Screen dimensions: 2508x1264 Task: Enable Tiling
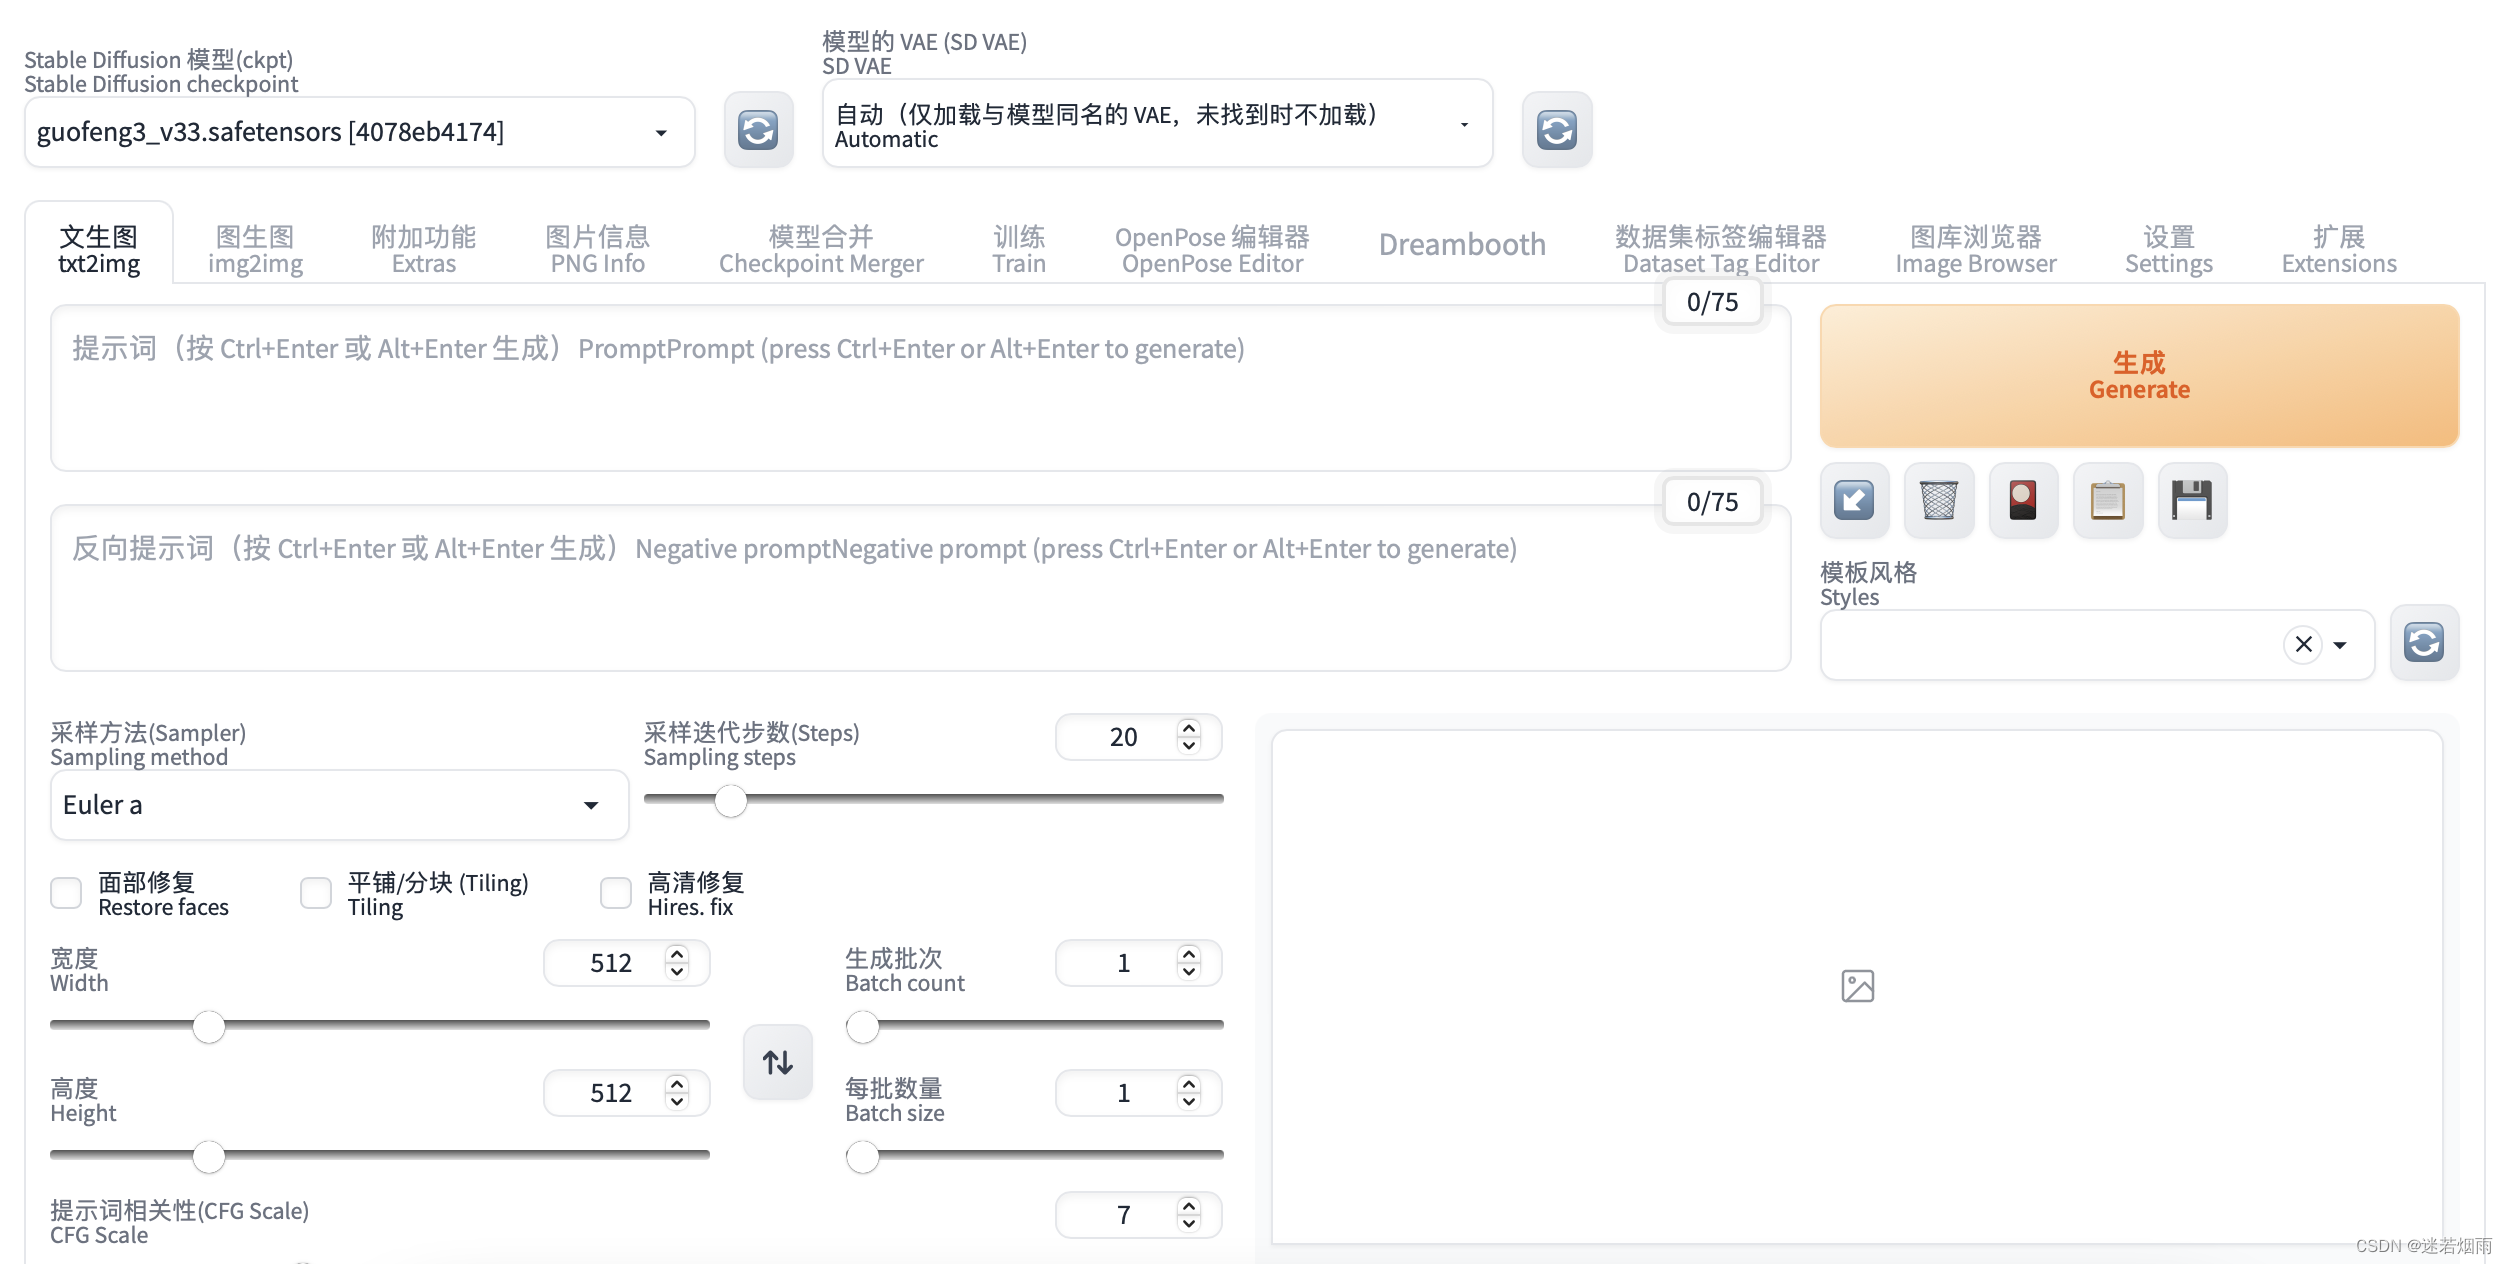pos(316,893)
